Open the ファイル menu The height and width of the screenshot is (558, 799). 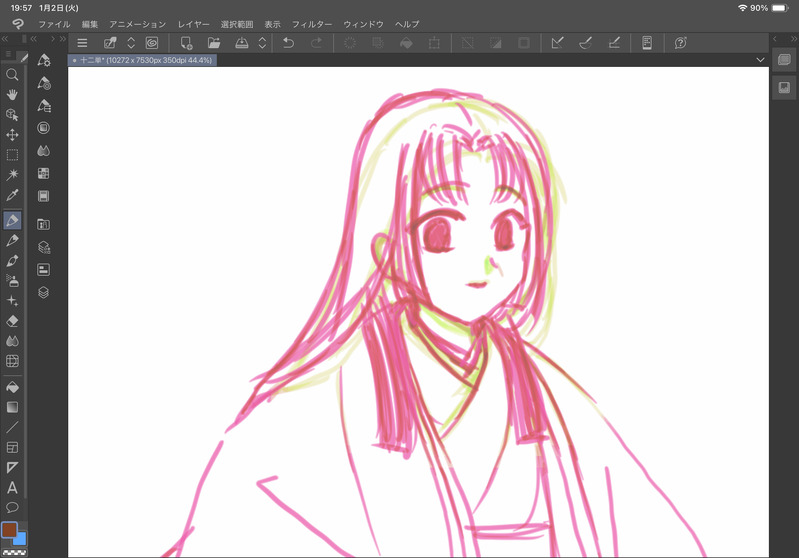click(x=55, y=24)
